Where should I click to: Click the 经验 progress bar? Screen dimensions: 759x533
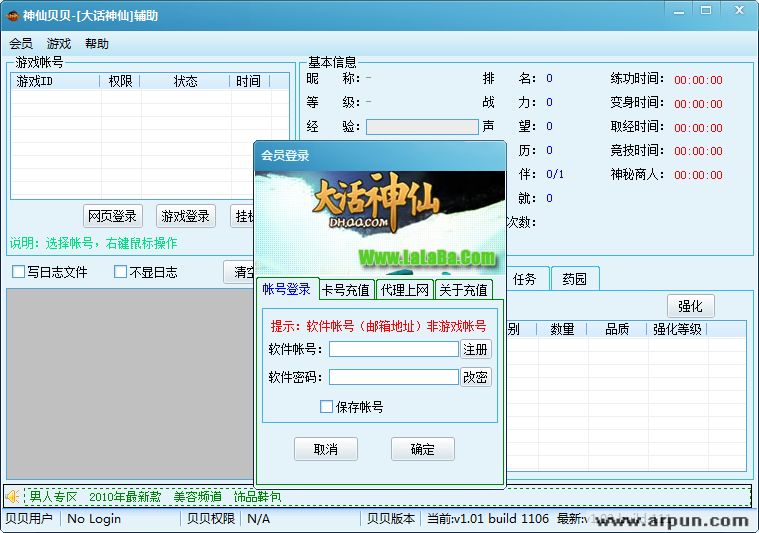(422, 127)
